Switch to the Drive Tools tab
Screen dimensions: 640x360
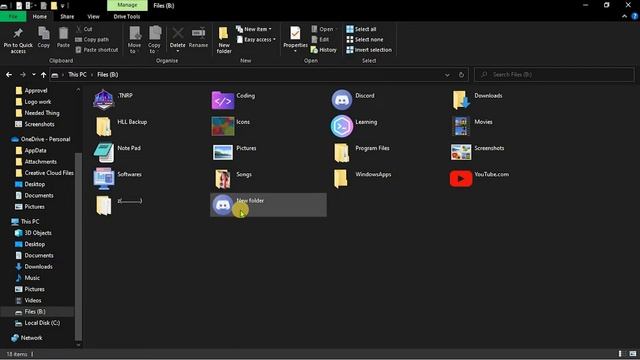point(127,17)
